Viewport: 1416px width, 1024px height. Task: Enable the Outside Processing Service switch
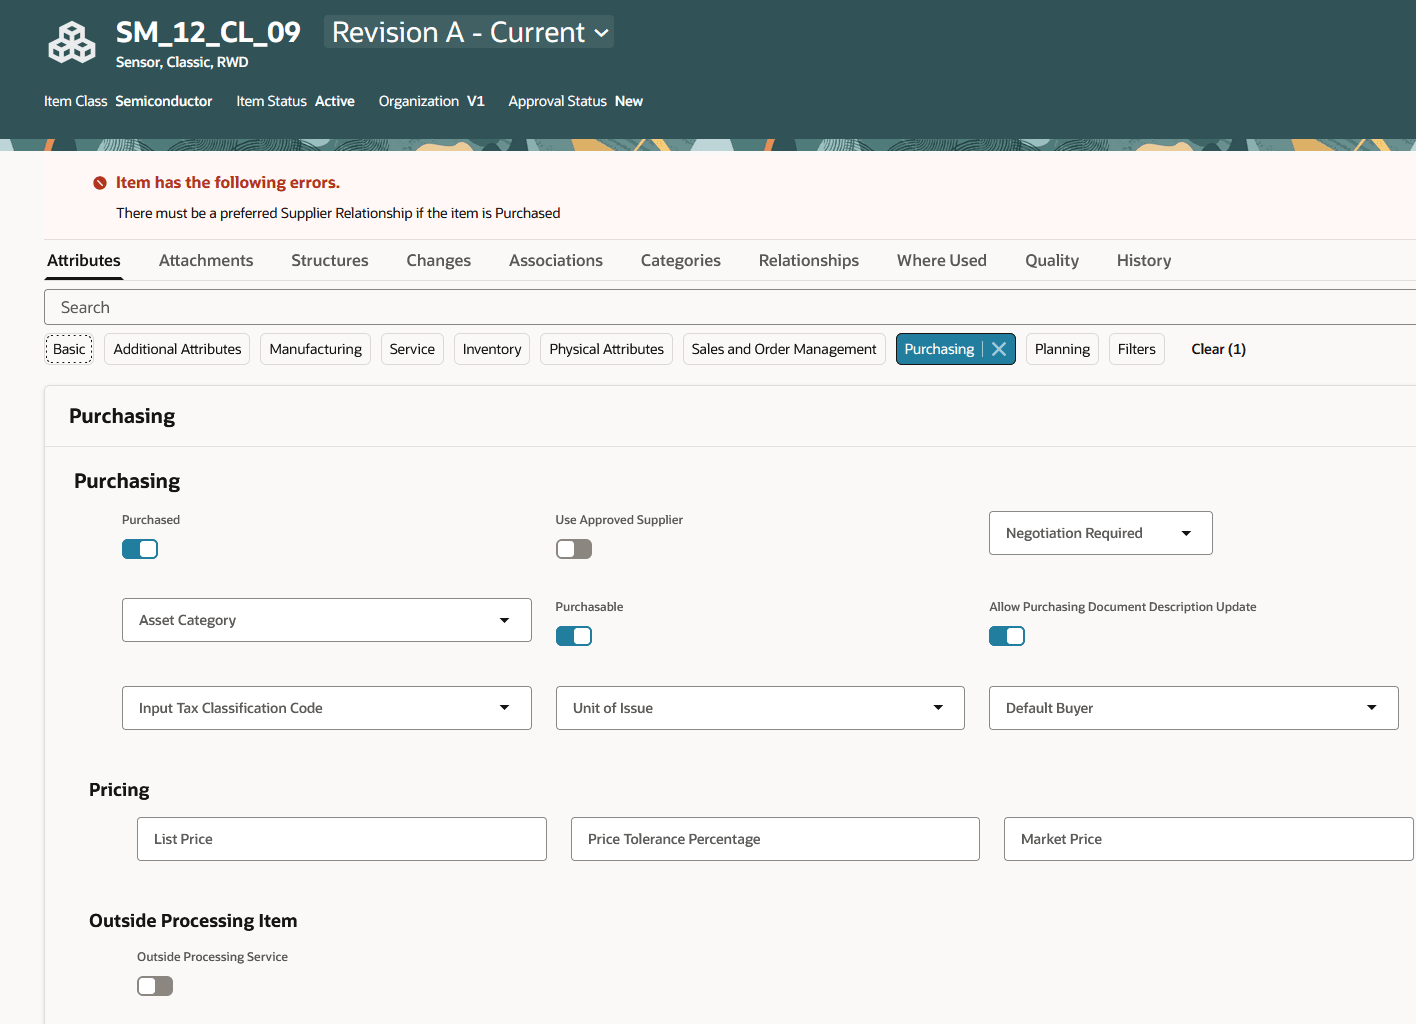[155, 986]
